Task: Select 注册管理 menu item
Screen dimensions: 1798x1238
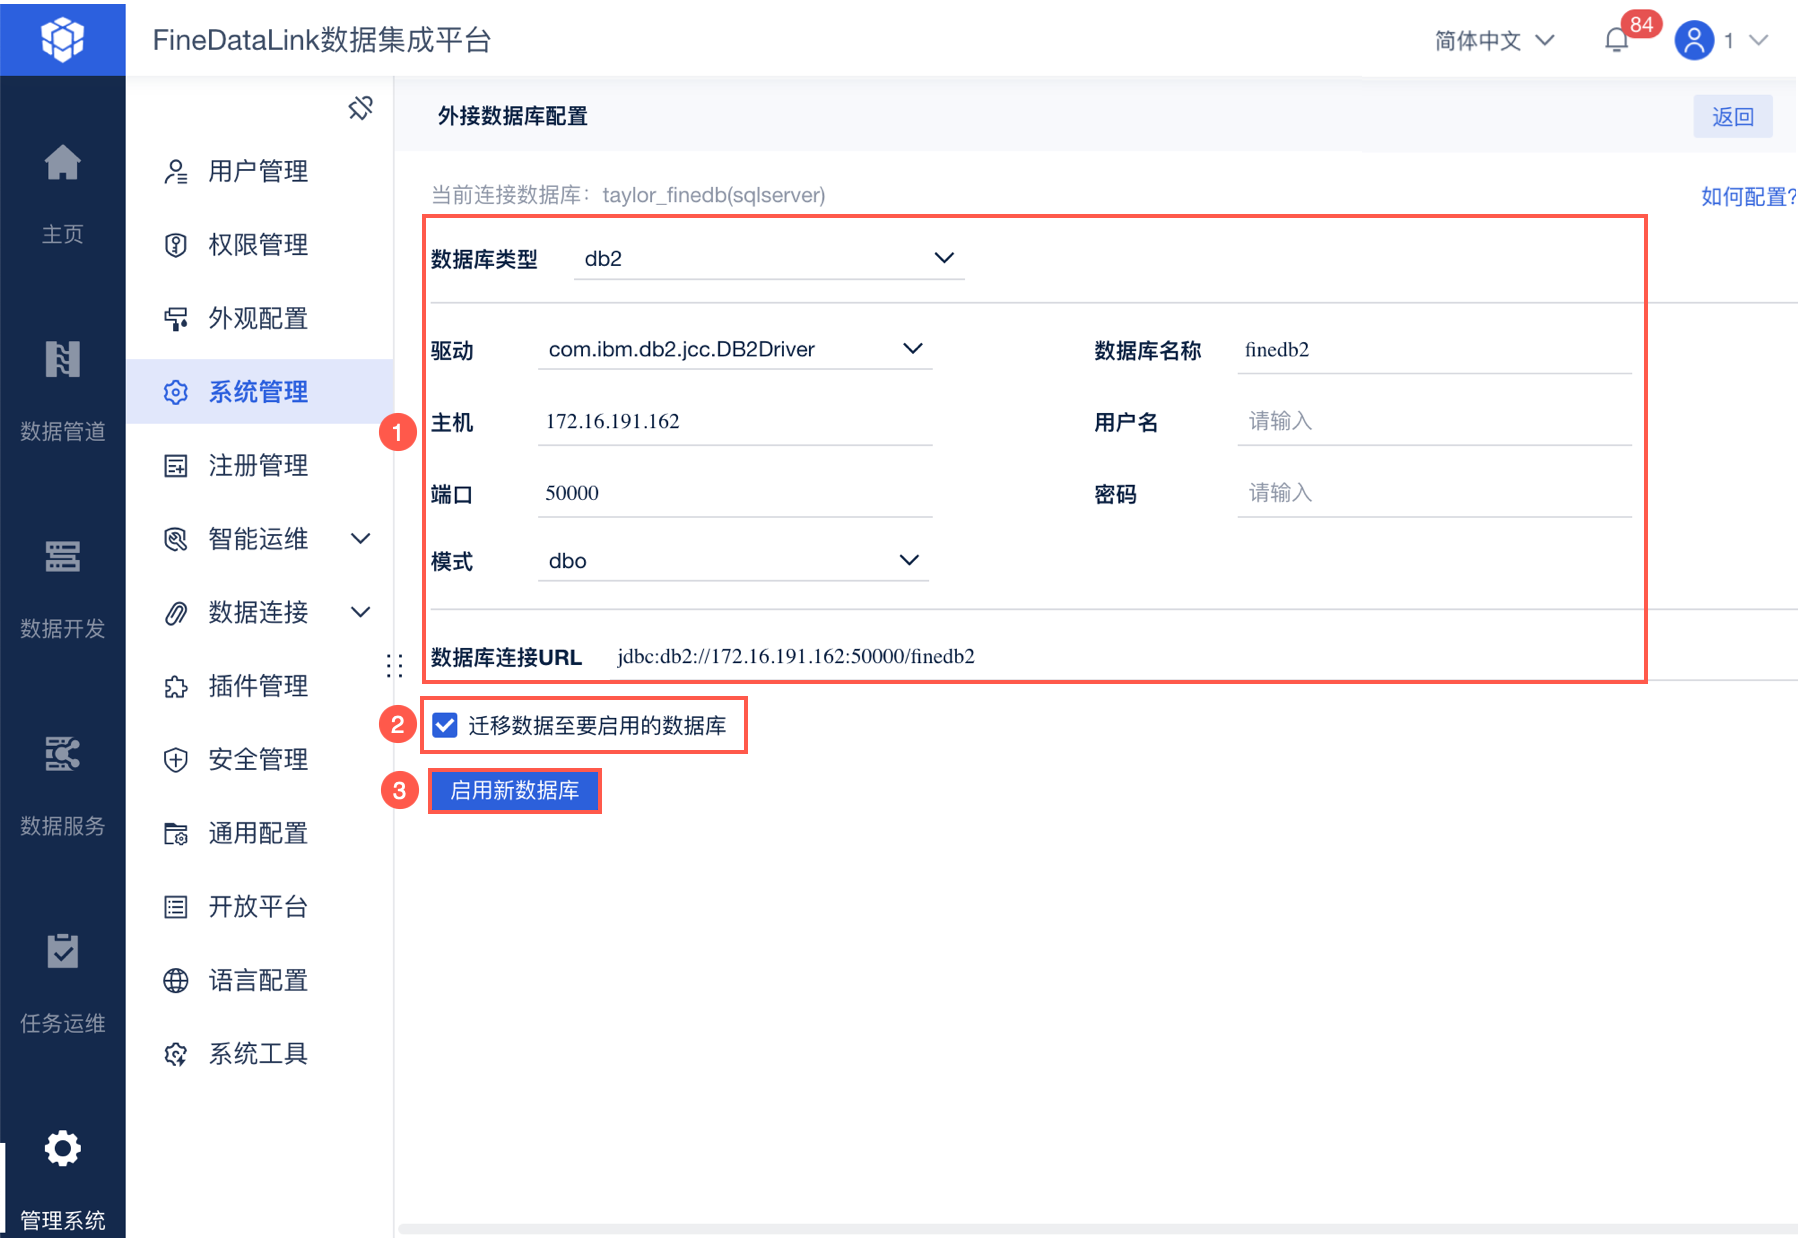Action: (260, 466)
